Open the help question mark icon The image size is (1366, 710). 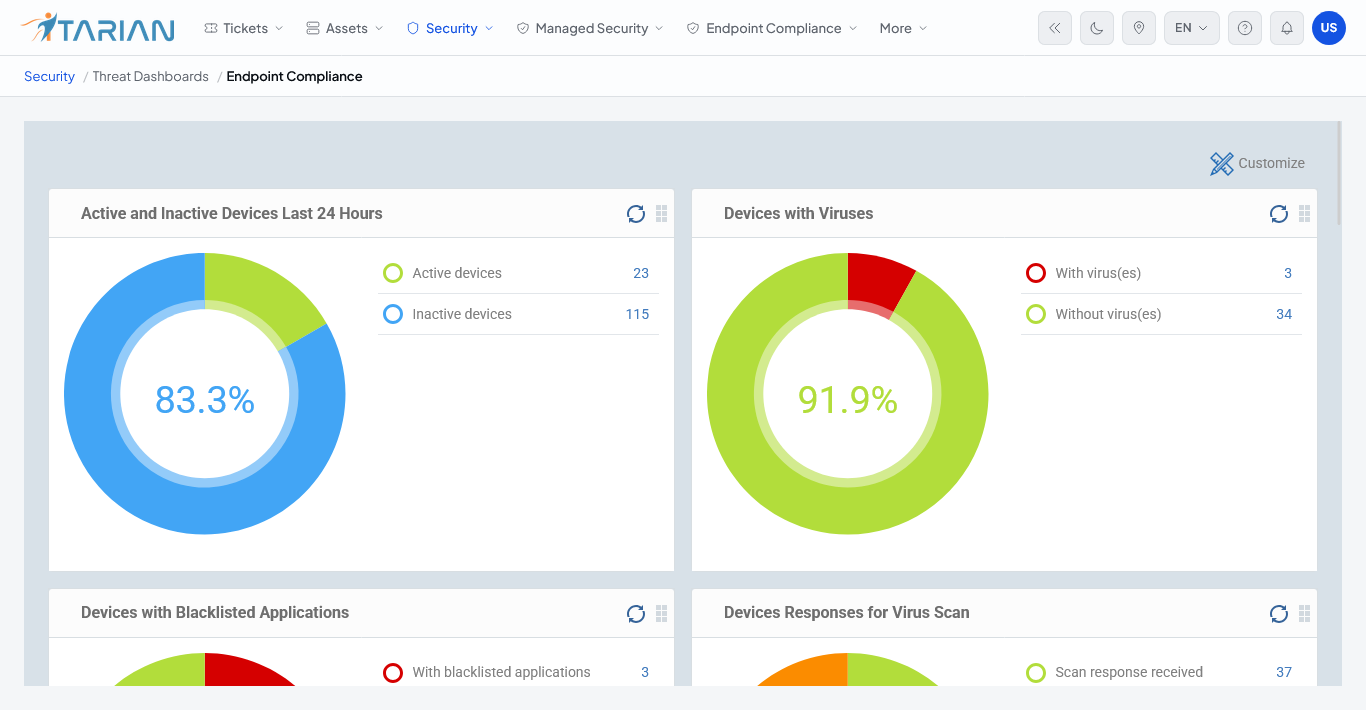tap(1245, 28)
